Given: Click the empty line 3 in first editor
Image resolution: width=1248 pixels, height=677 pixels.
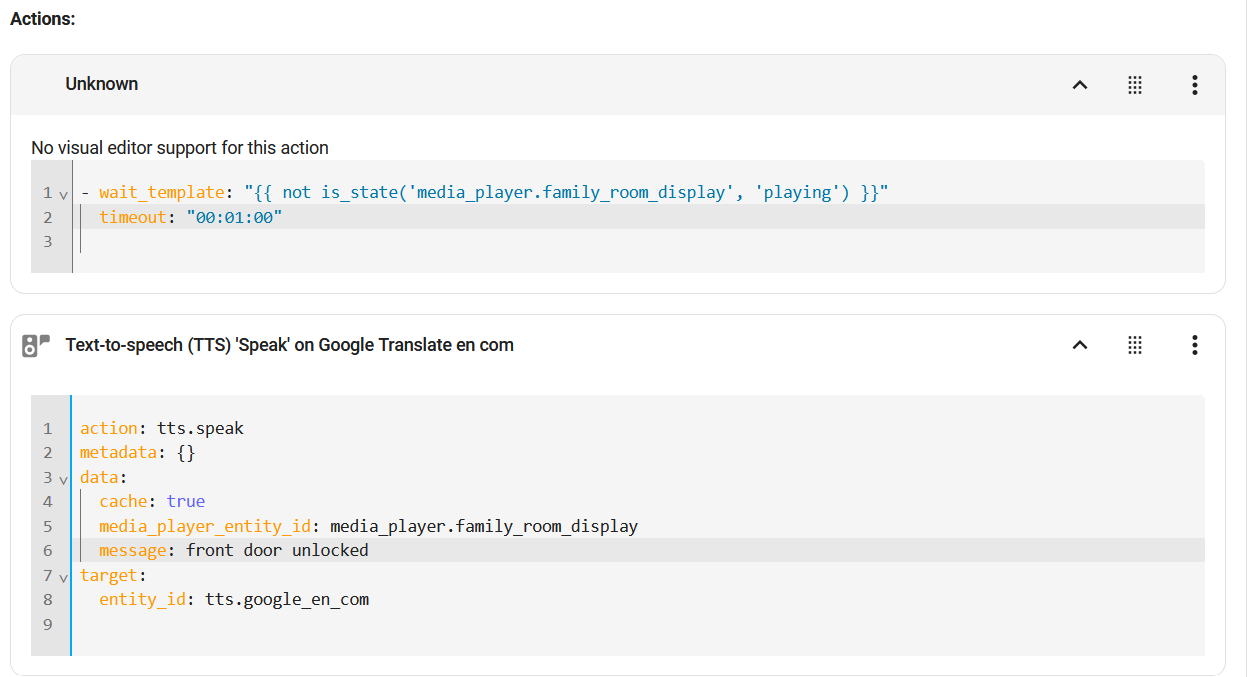Looking at the screenshot, I should point(638,242).
